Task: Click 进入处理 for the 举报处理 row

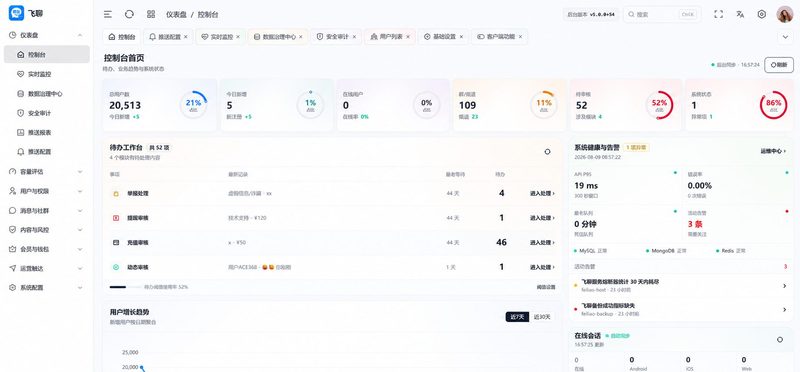Action: tap(542, 193)
